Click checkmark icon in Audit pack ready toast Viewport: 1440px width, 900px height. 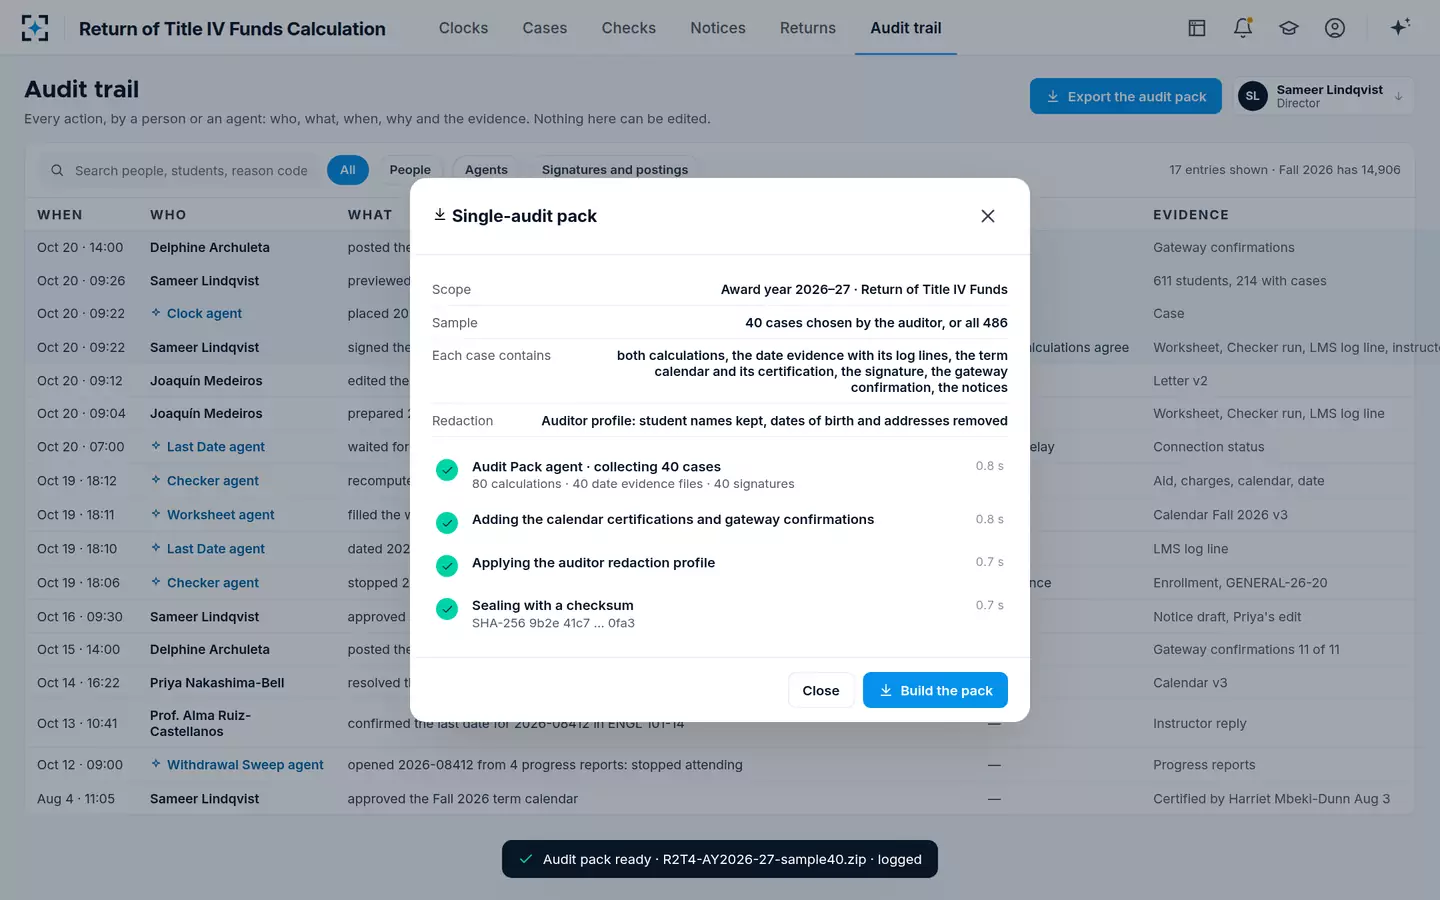[x=526, y=859]
